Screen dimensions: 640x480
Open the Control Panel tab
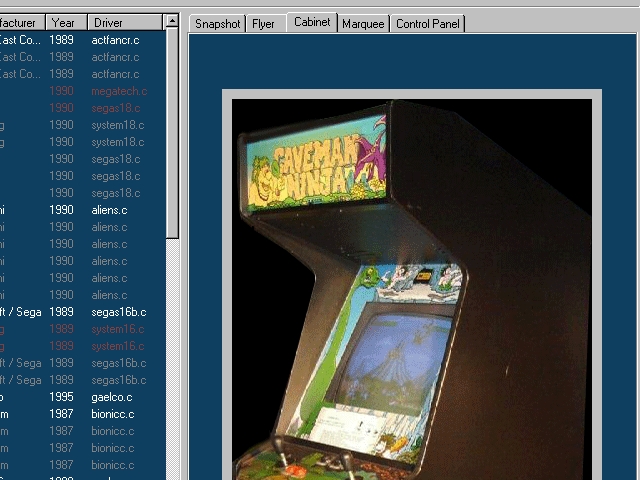coord(427,24)
